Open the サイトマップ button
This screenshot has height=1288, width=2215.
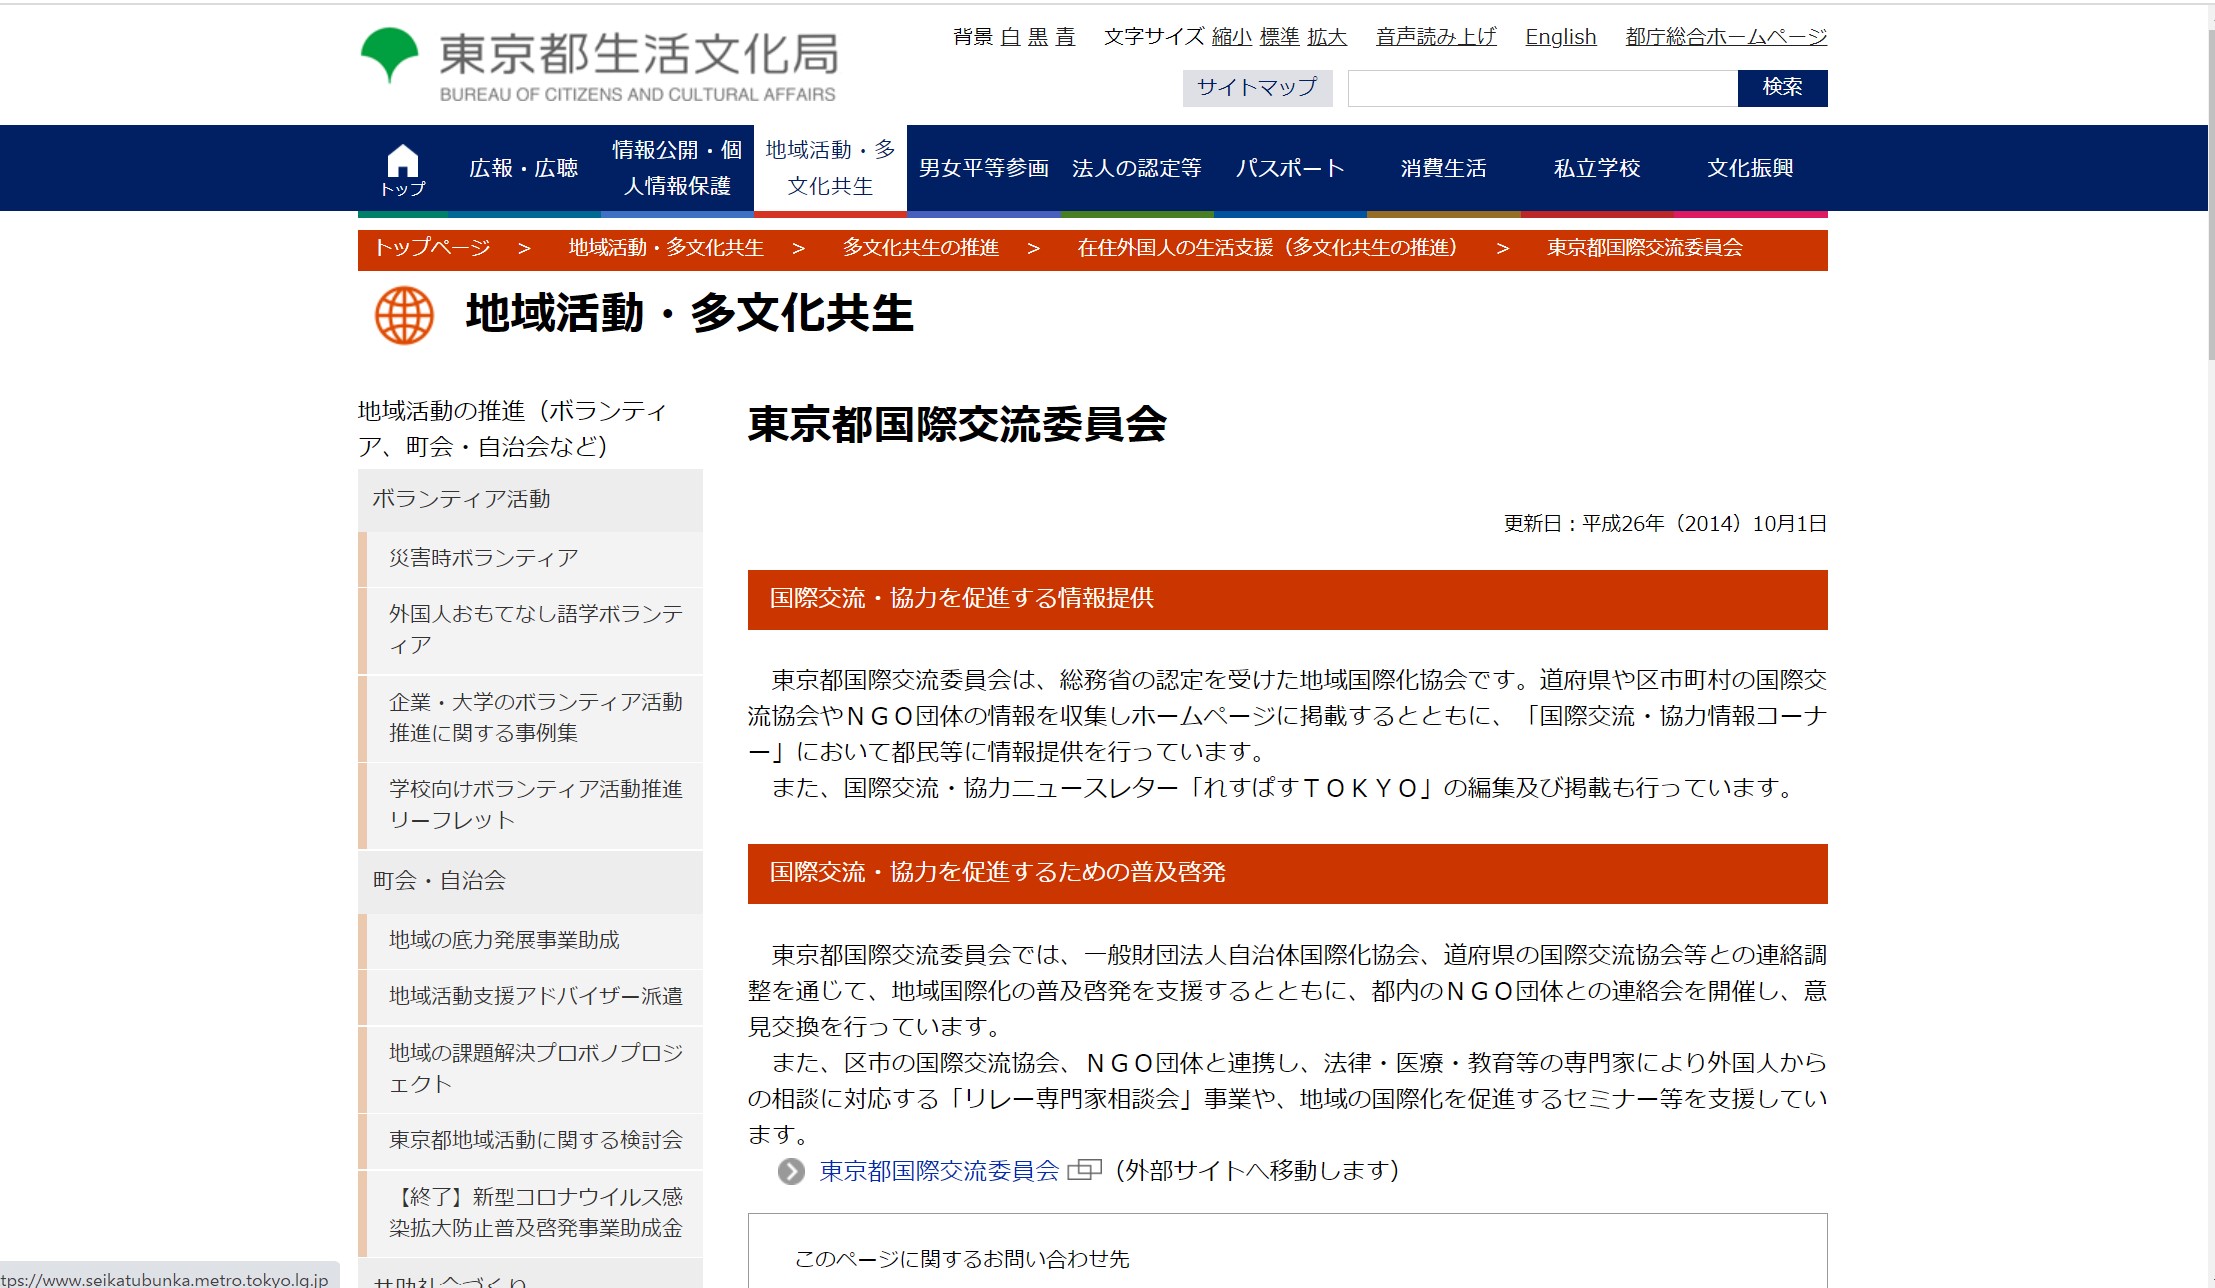(x=1257, y=88)
